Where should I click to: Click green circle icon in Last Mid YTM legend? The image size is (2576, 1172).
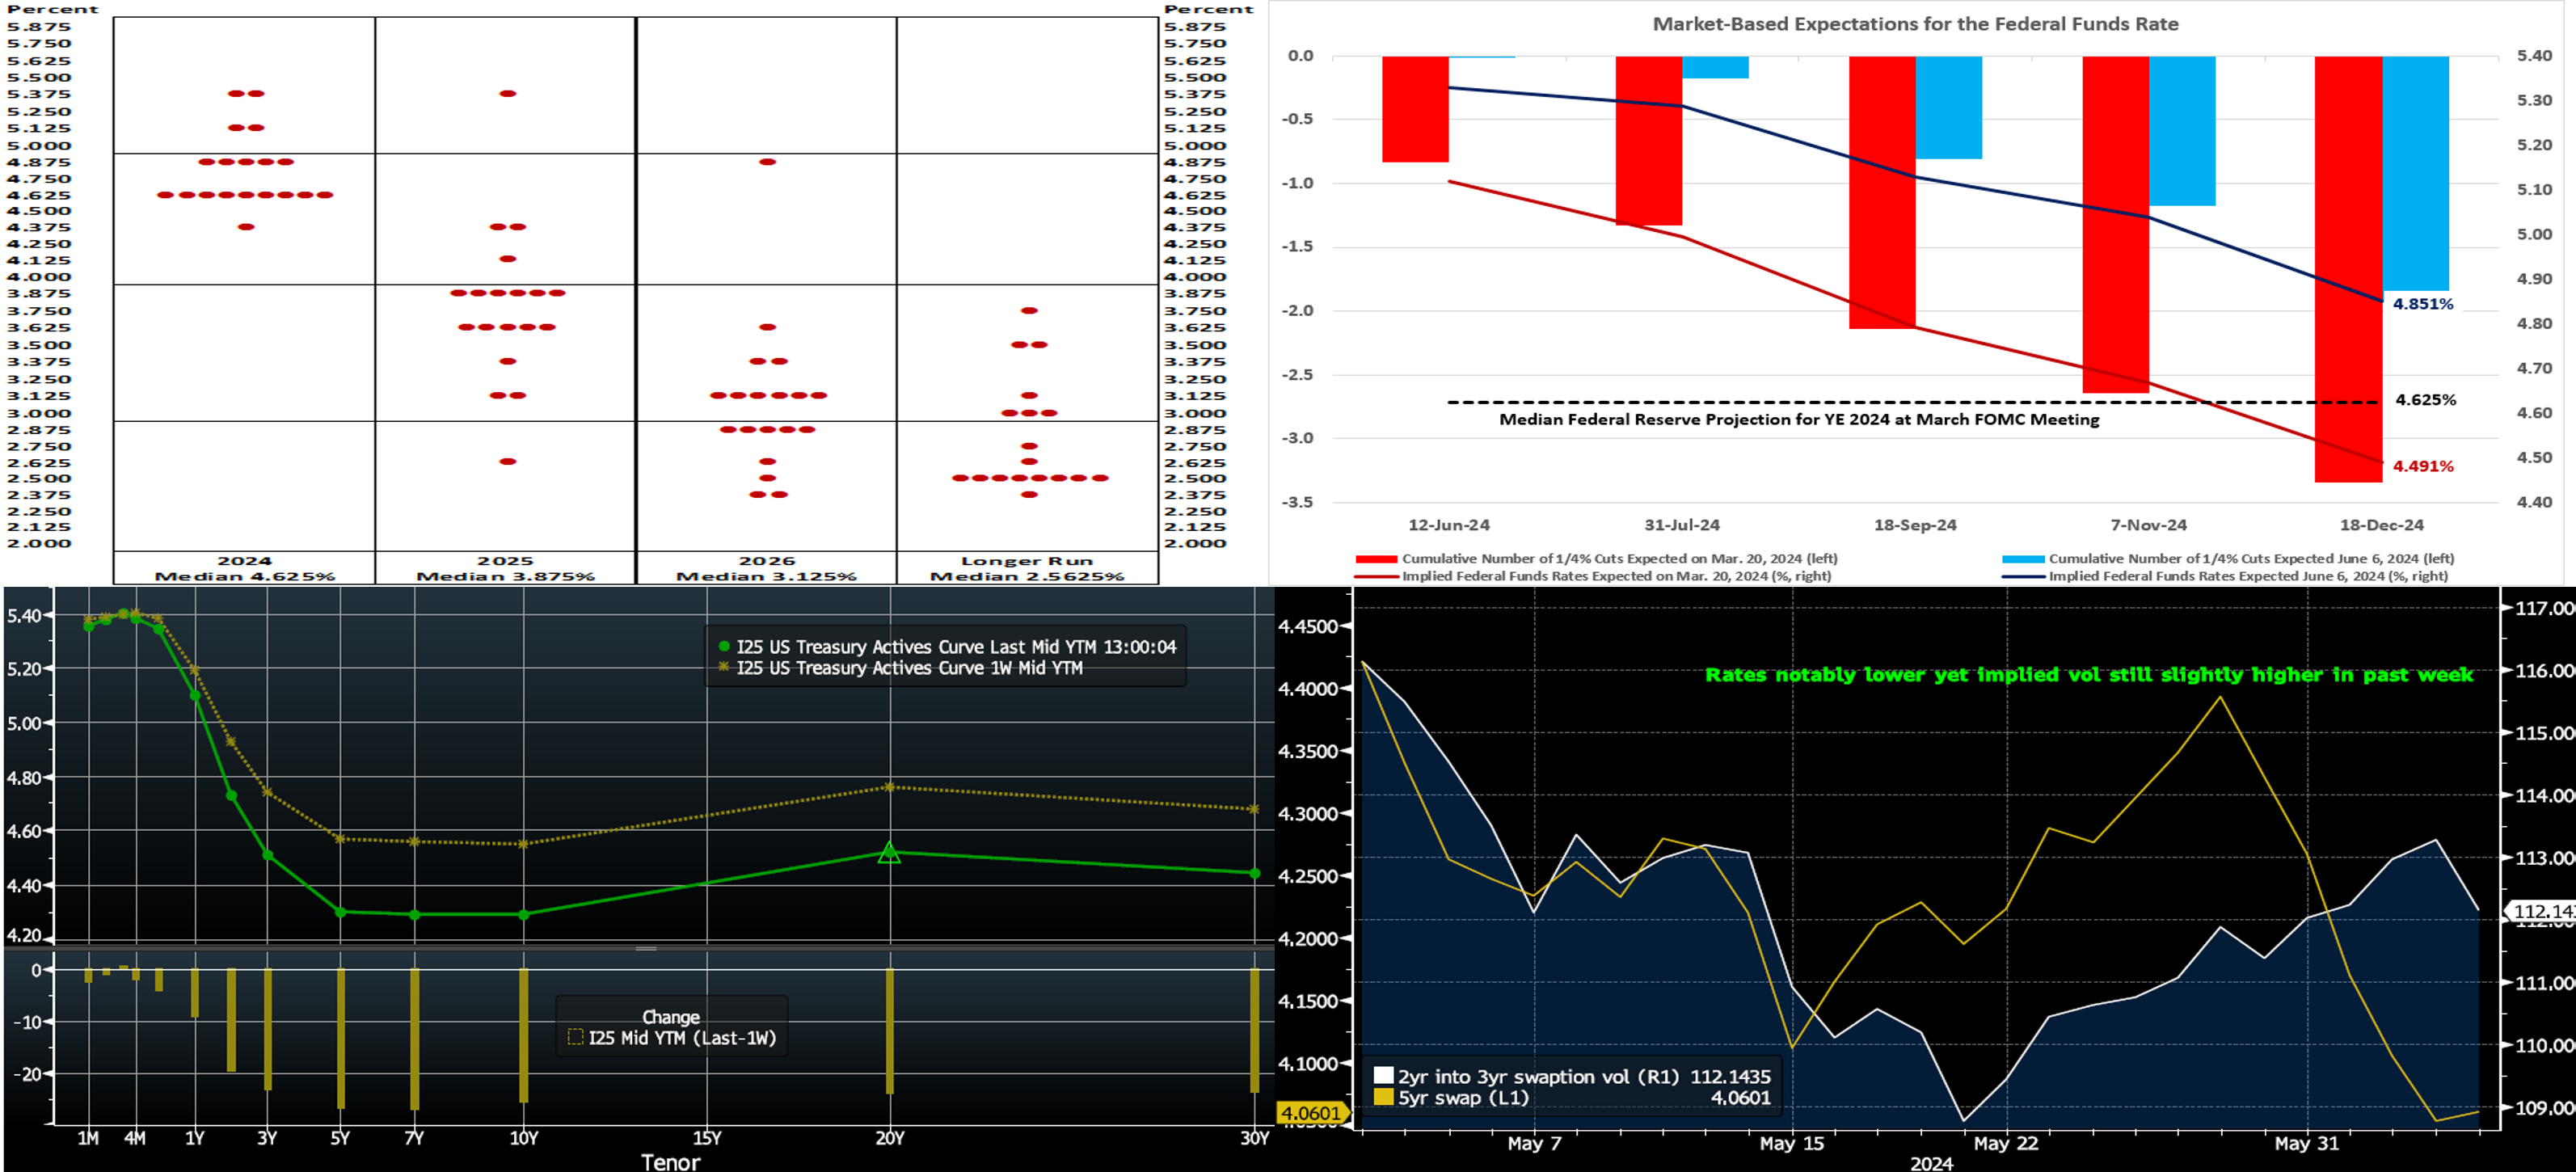coord(724,647)
